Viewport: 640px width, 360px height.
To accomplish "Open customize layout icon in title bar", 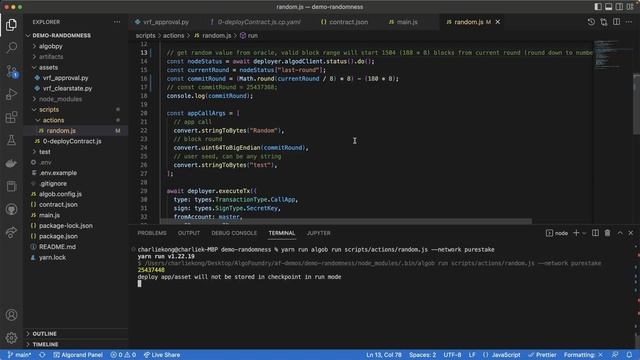I will (x=630, y=7).
